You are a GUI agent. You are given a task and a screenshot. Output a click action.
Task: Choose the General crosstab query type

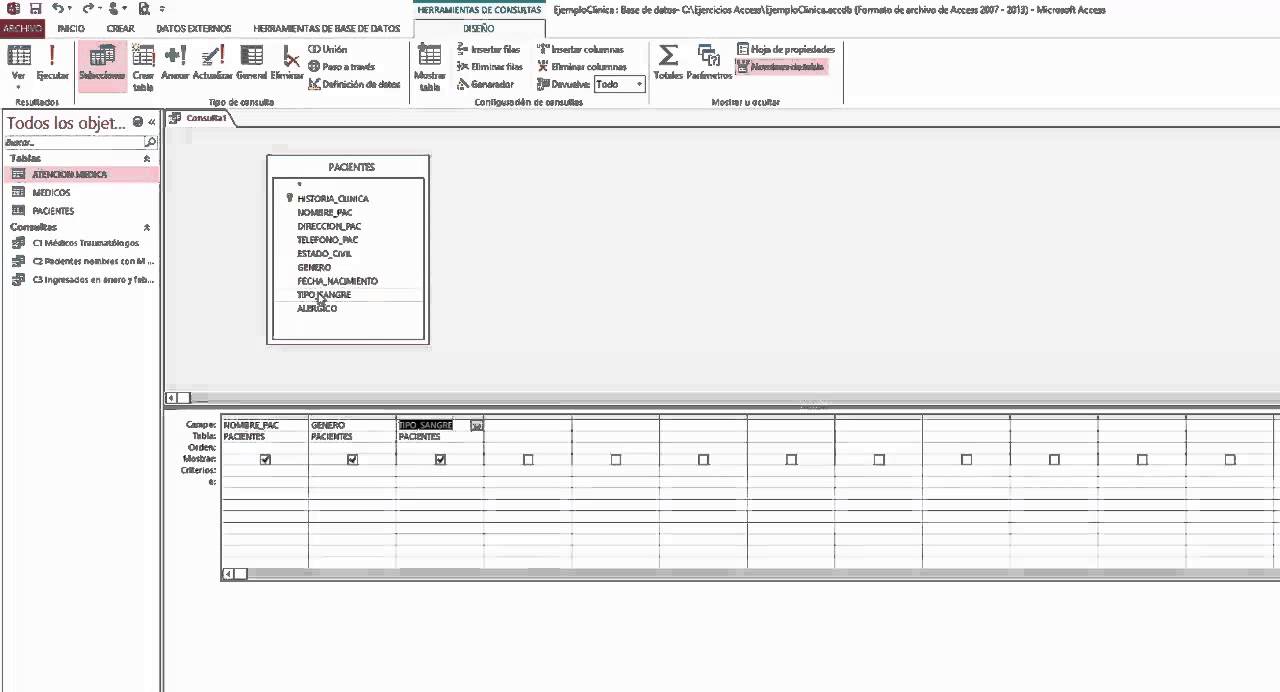click(252, 62)
